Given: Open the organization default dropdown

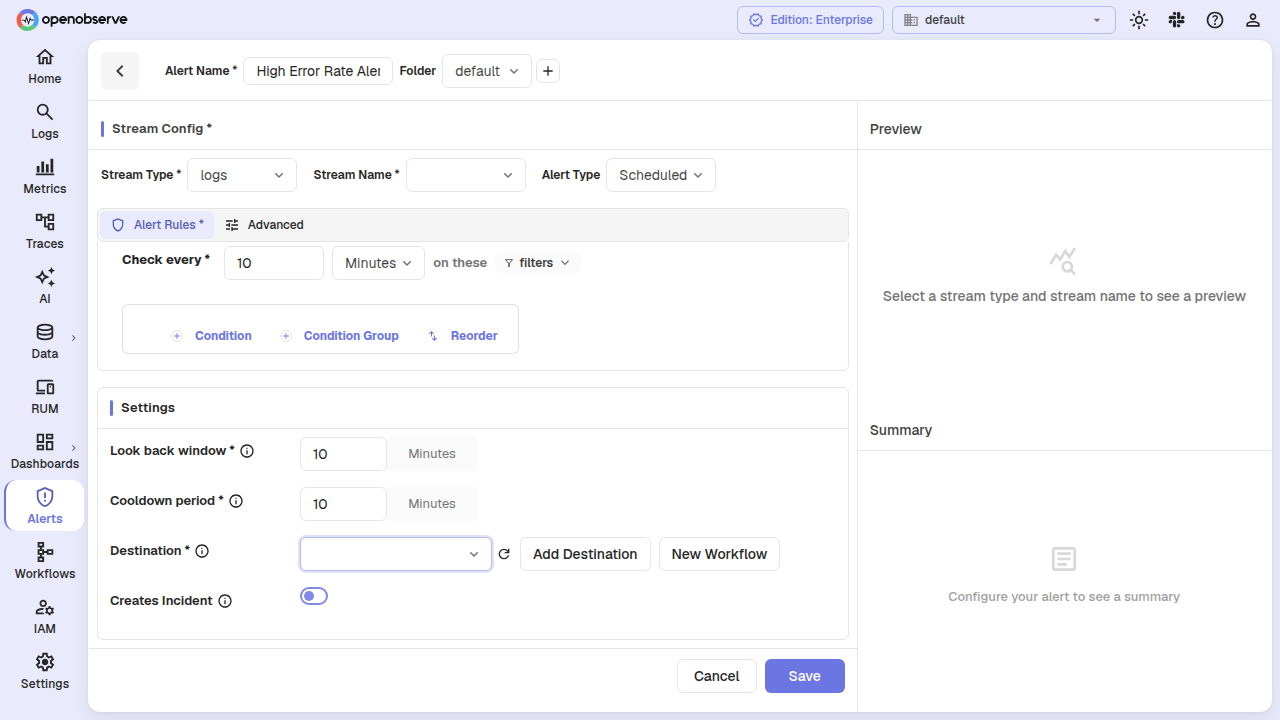Looking at the screenshot, I should pos(1004,20).
